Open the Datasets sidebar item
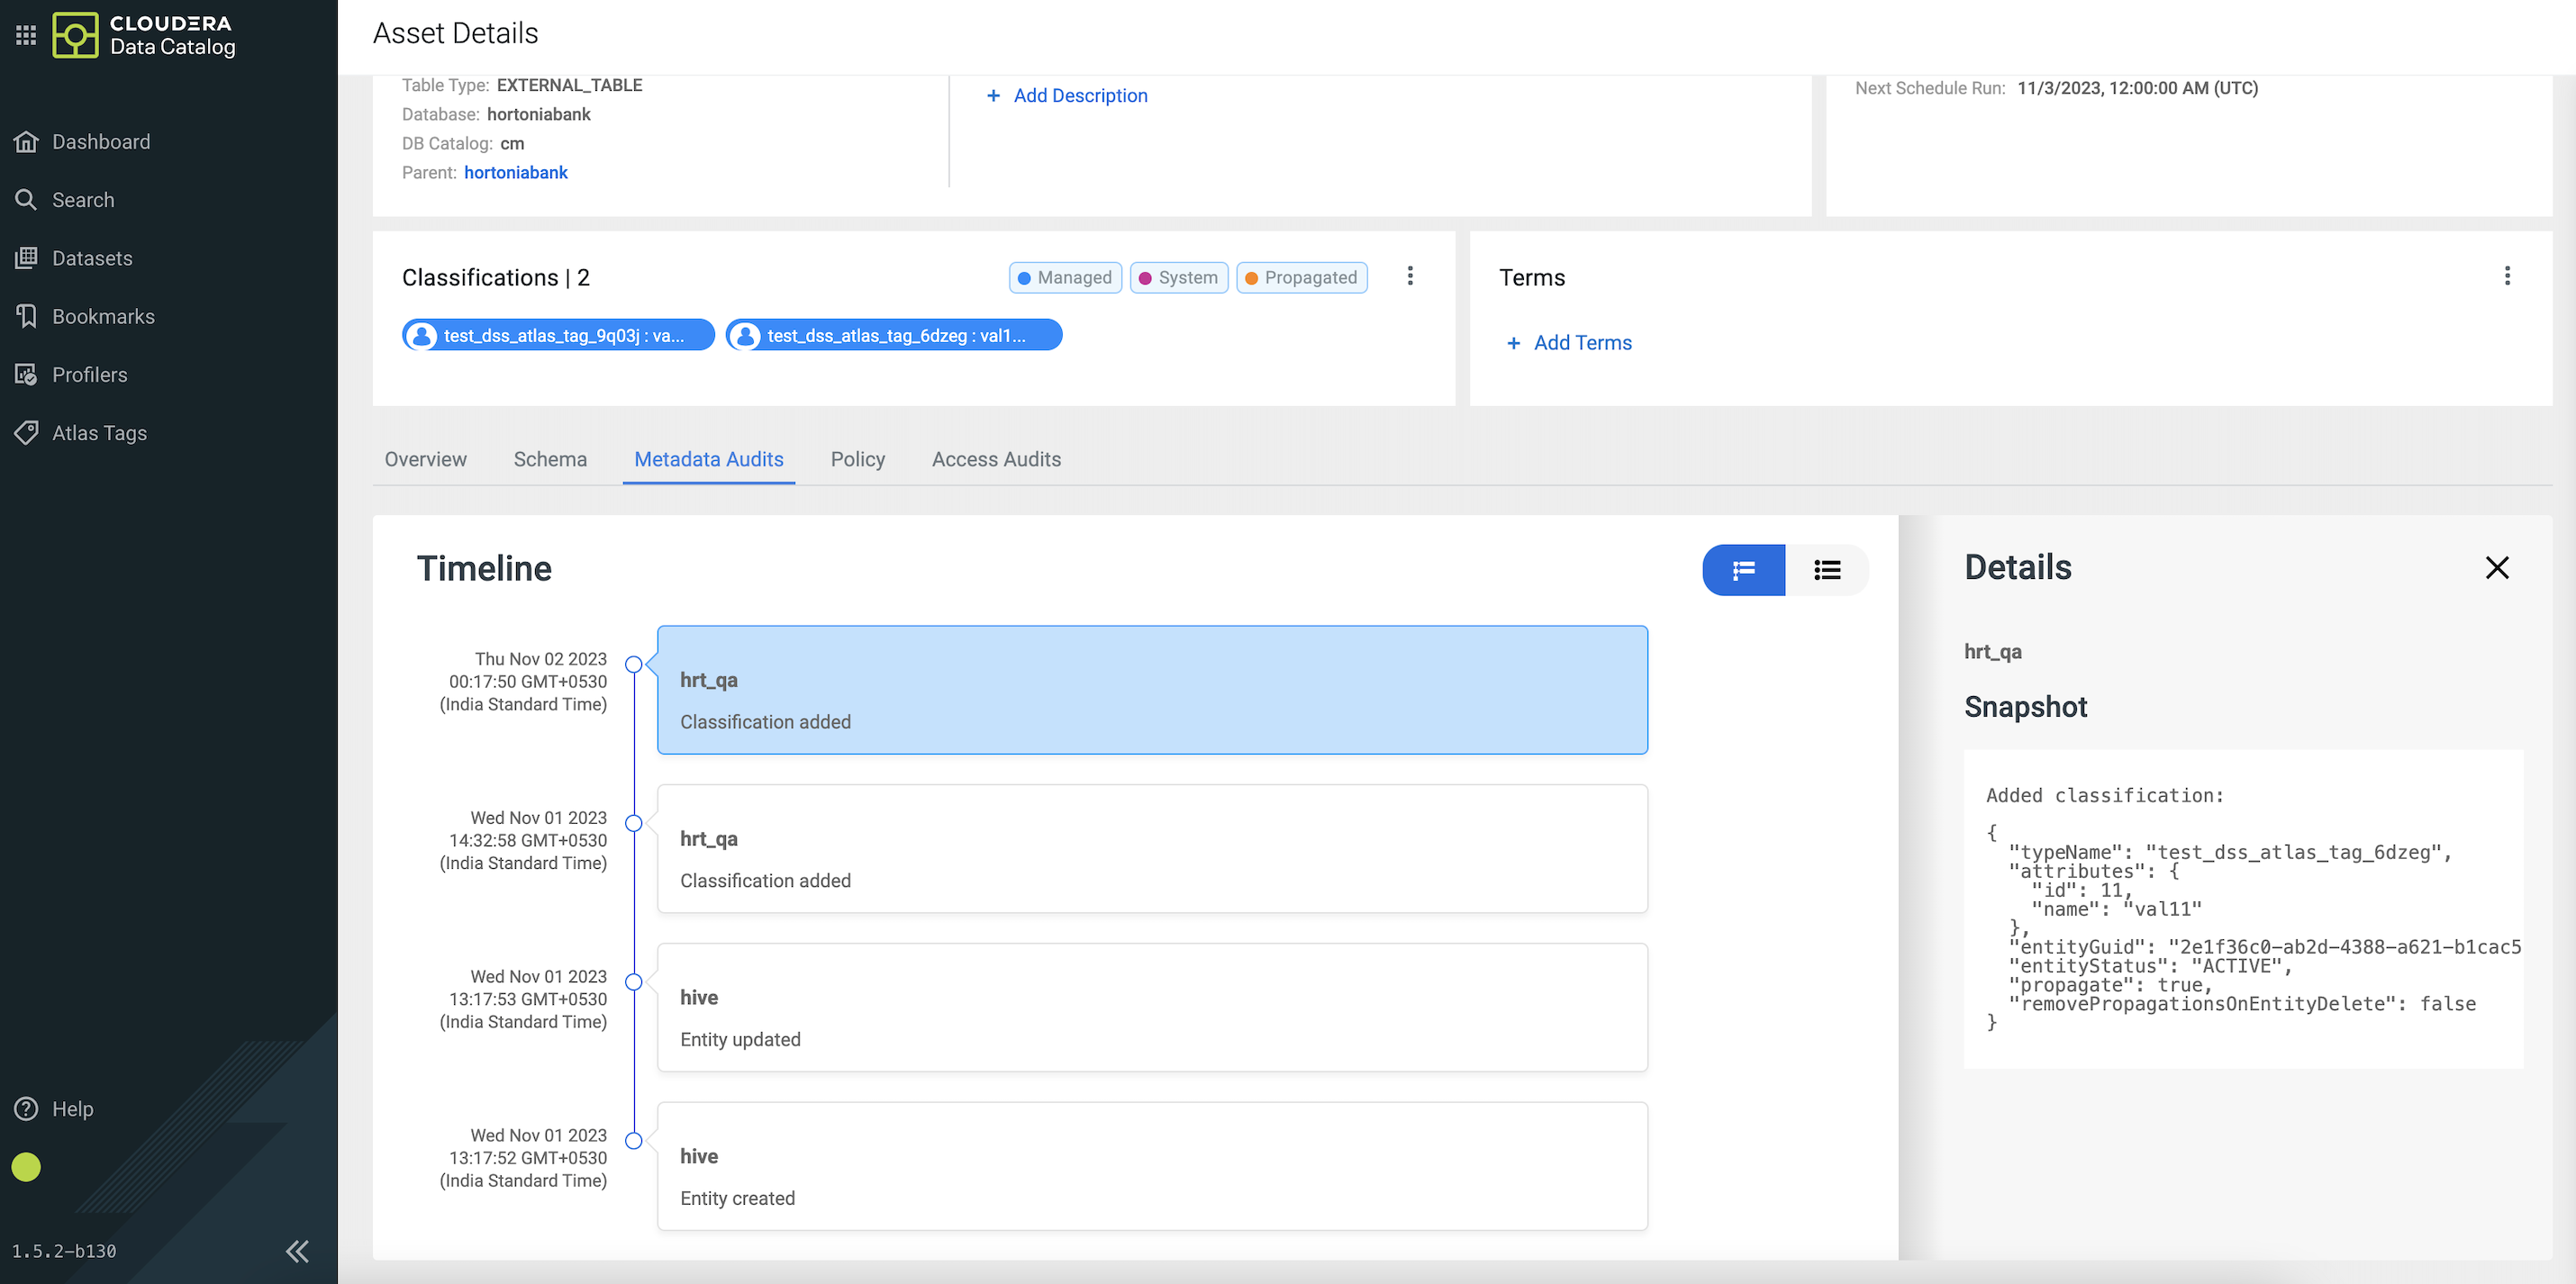Image resolution: width=2576 pixels, height=1284 pixels. 91,258
